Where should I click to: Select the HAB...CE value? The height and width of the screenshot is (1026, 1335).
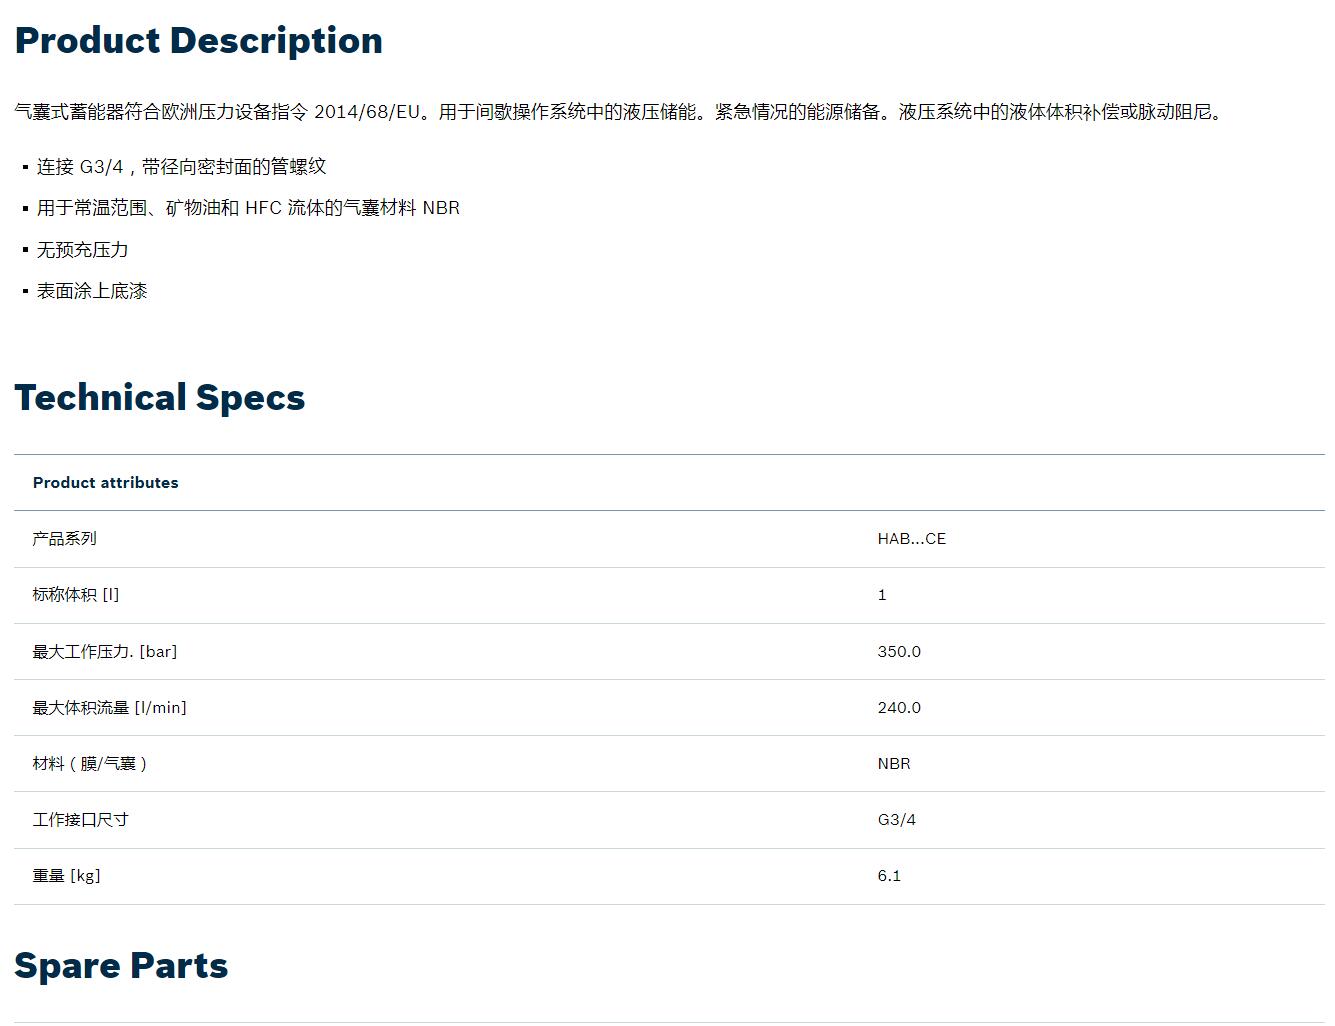(x=911, y=538)
